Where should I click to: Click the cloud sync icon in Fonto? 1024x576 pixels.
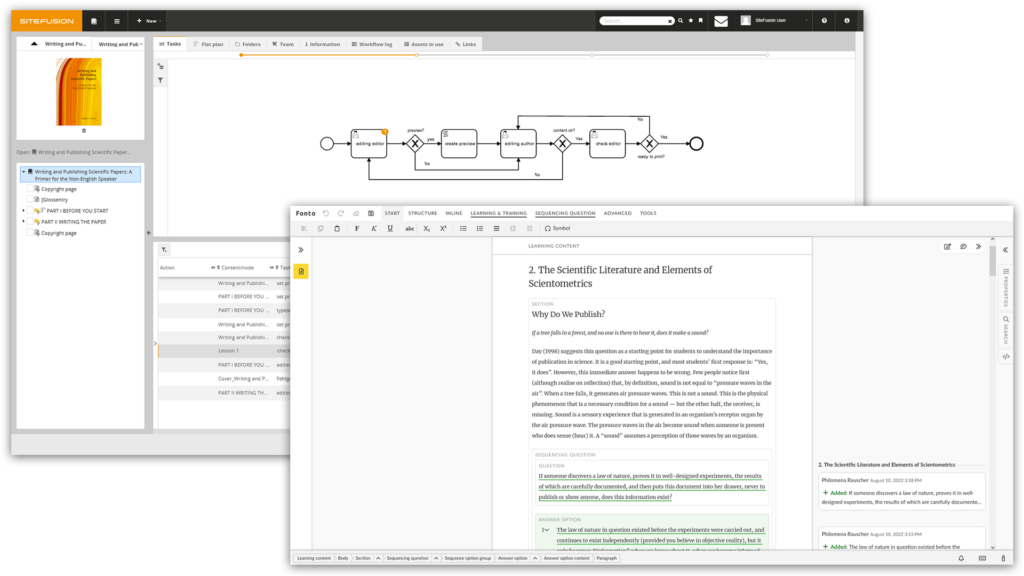click(356, 213)
